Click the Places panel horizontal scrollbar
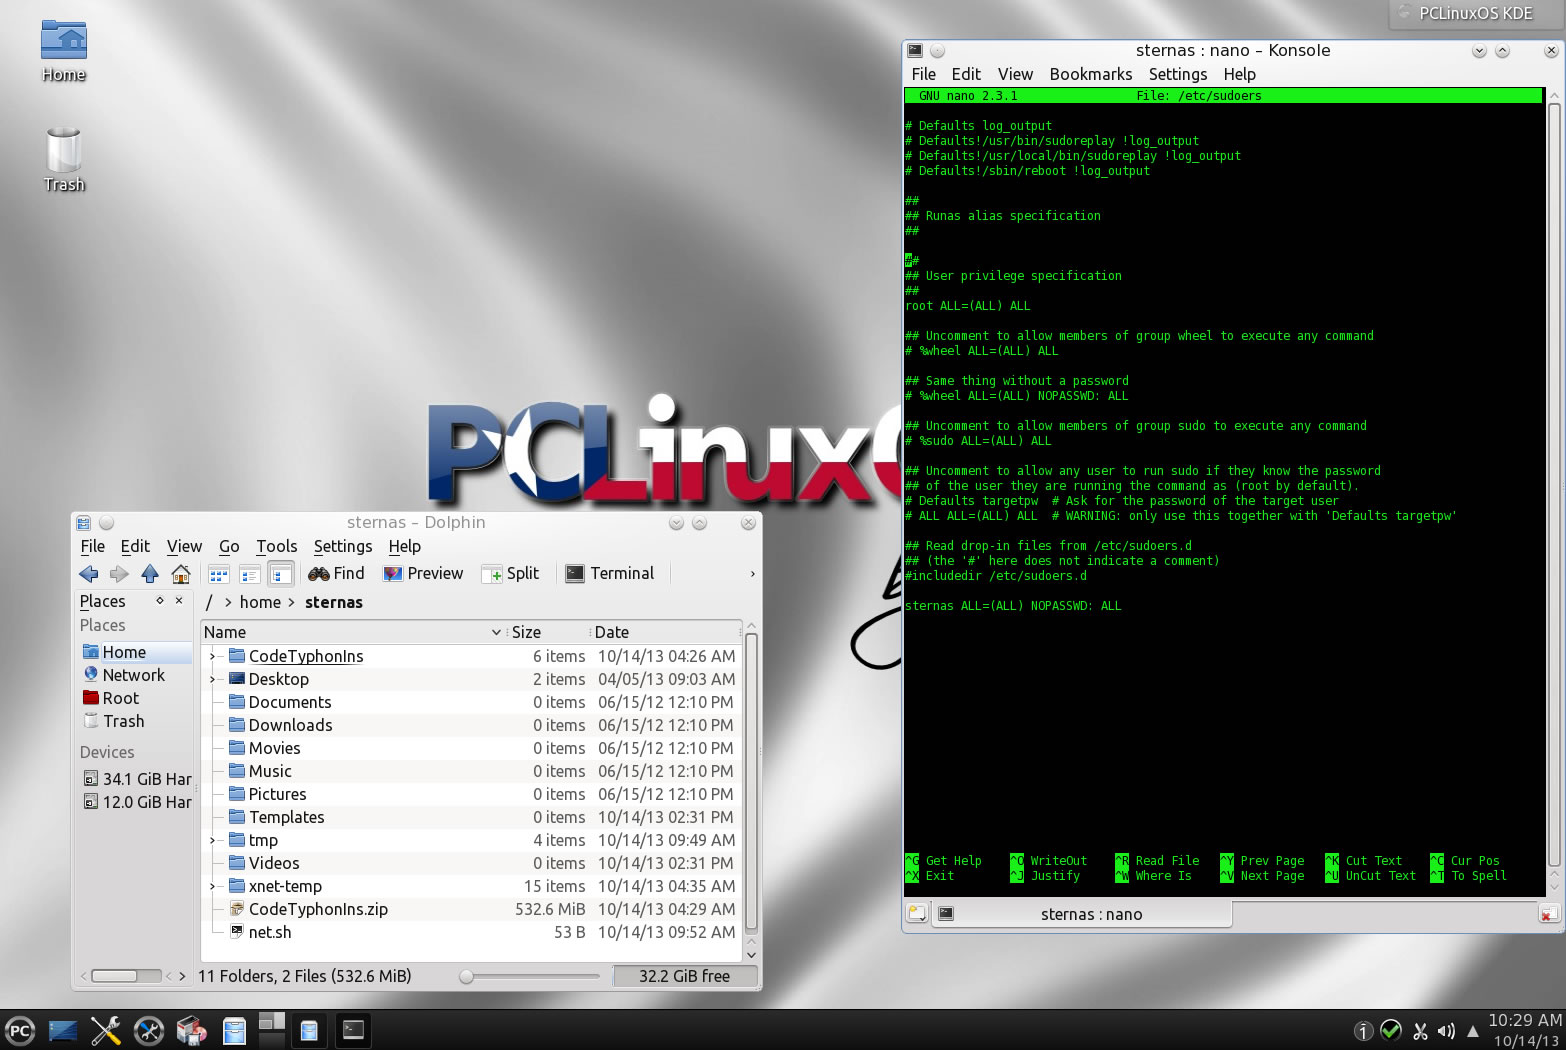Viewport: 1566px width, 1050px height. point(127,976)
